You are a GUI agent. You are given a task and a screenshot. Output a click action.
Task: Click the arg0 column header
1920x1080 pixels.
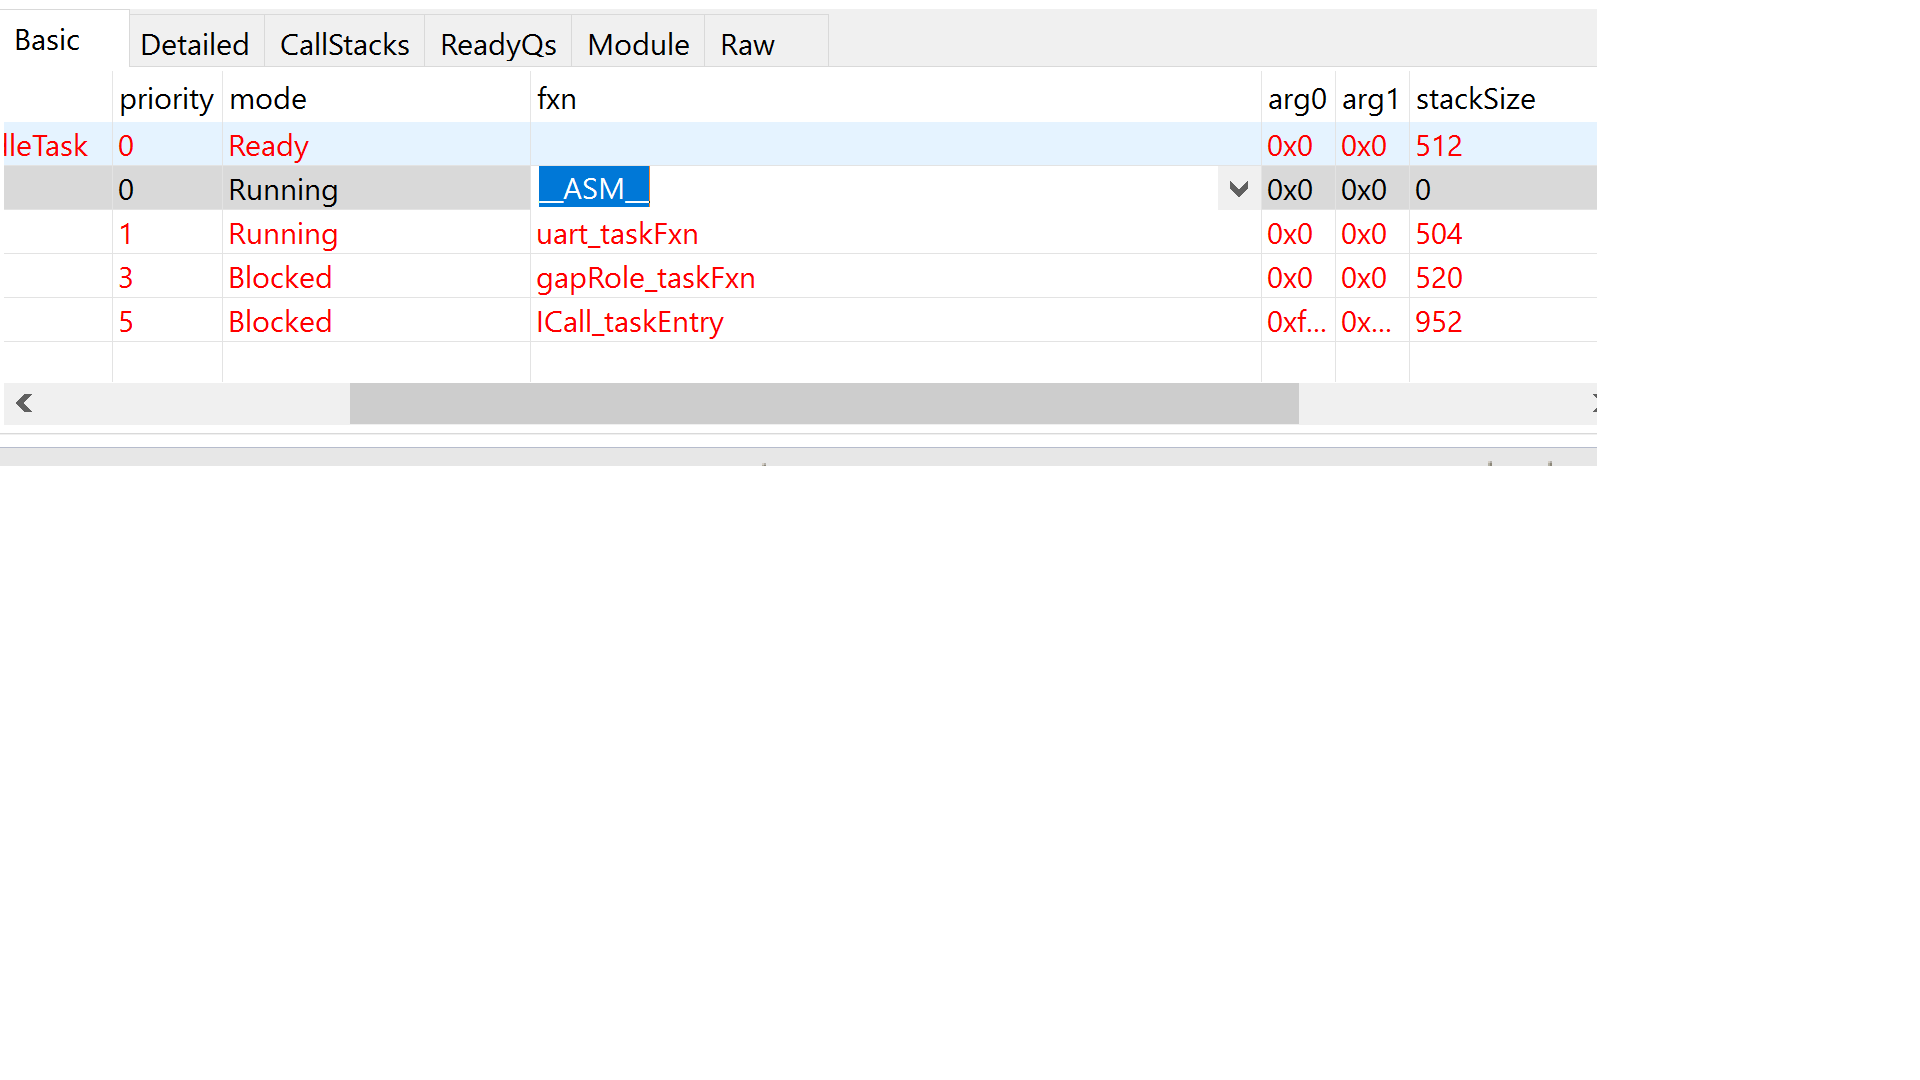1296,99
